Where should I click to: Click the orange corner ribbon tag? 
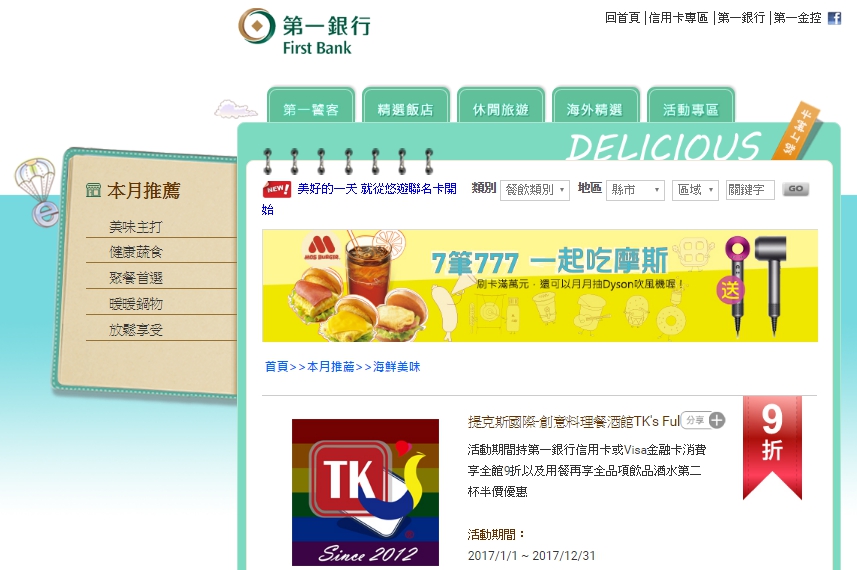(797, 131)
